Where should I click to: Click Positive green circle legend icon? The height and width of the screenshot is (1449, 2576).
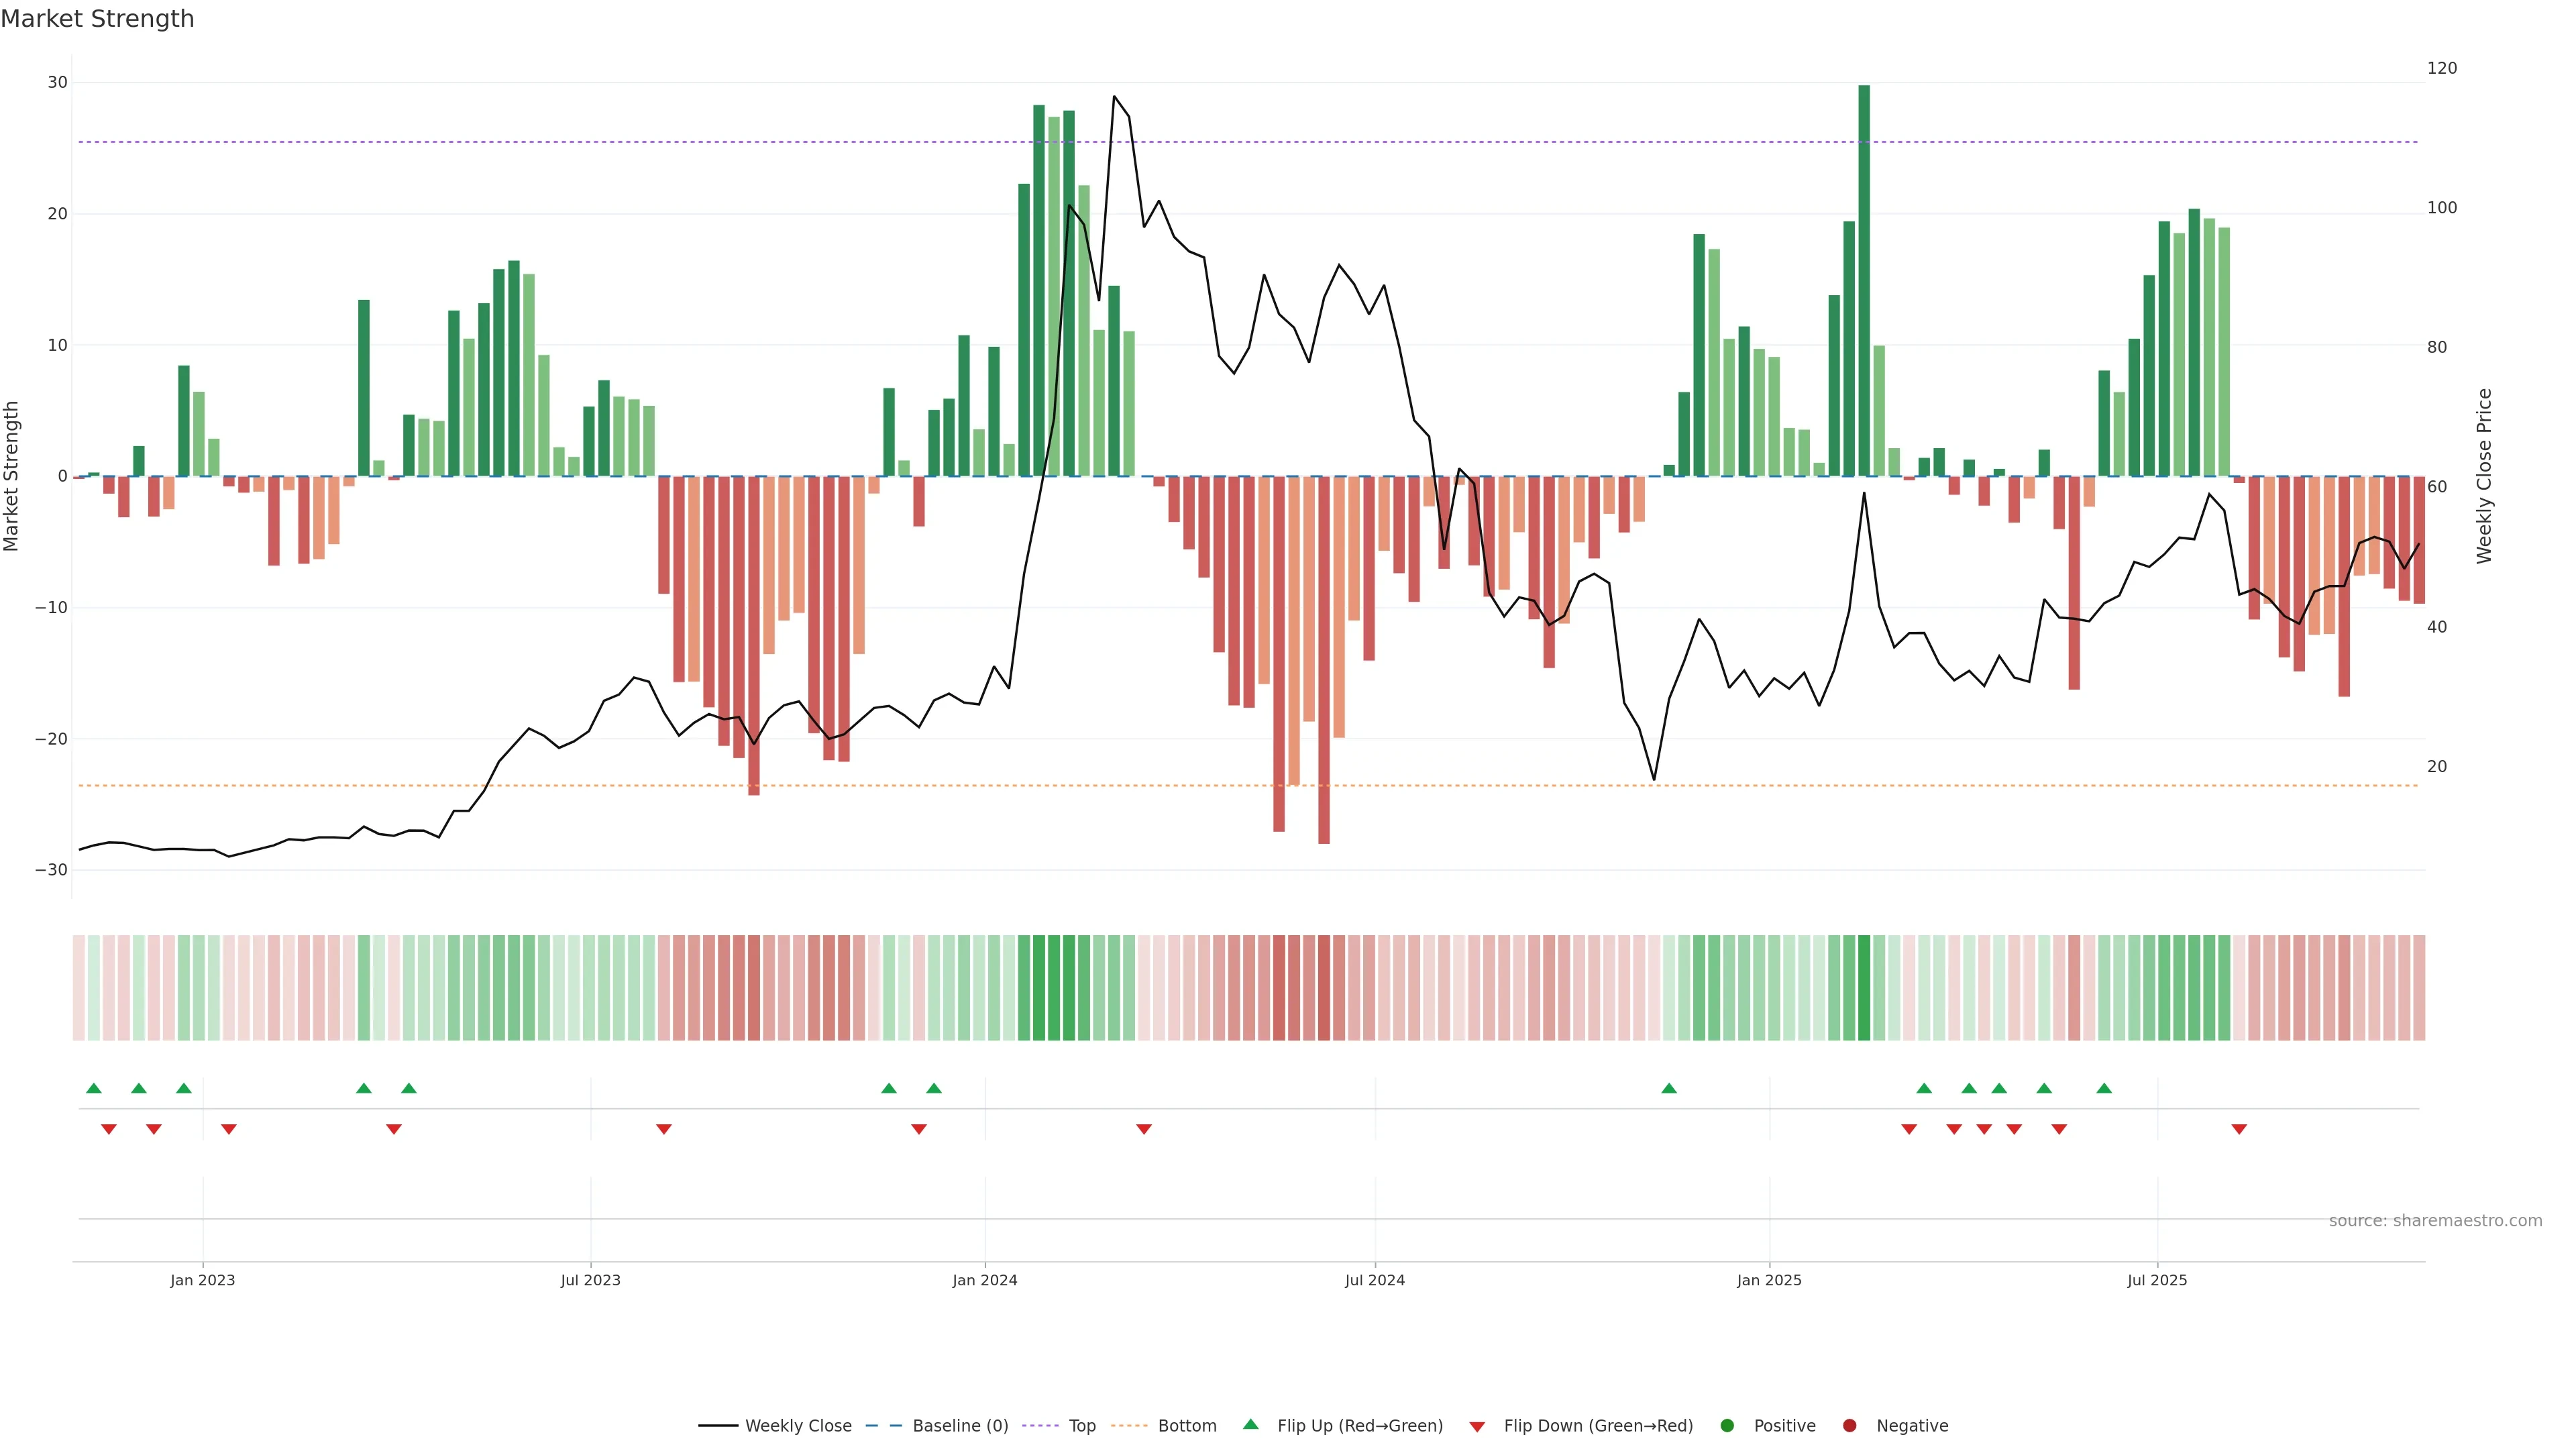1727,1426
